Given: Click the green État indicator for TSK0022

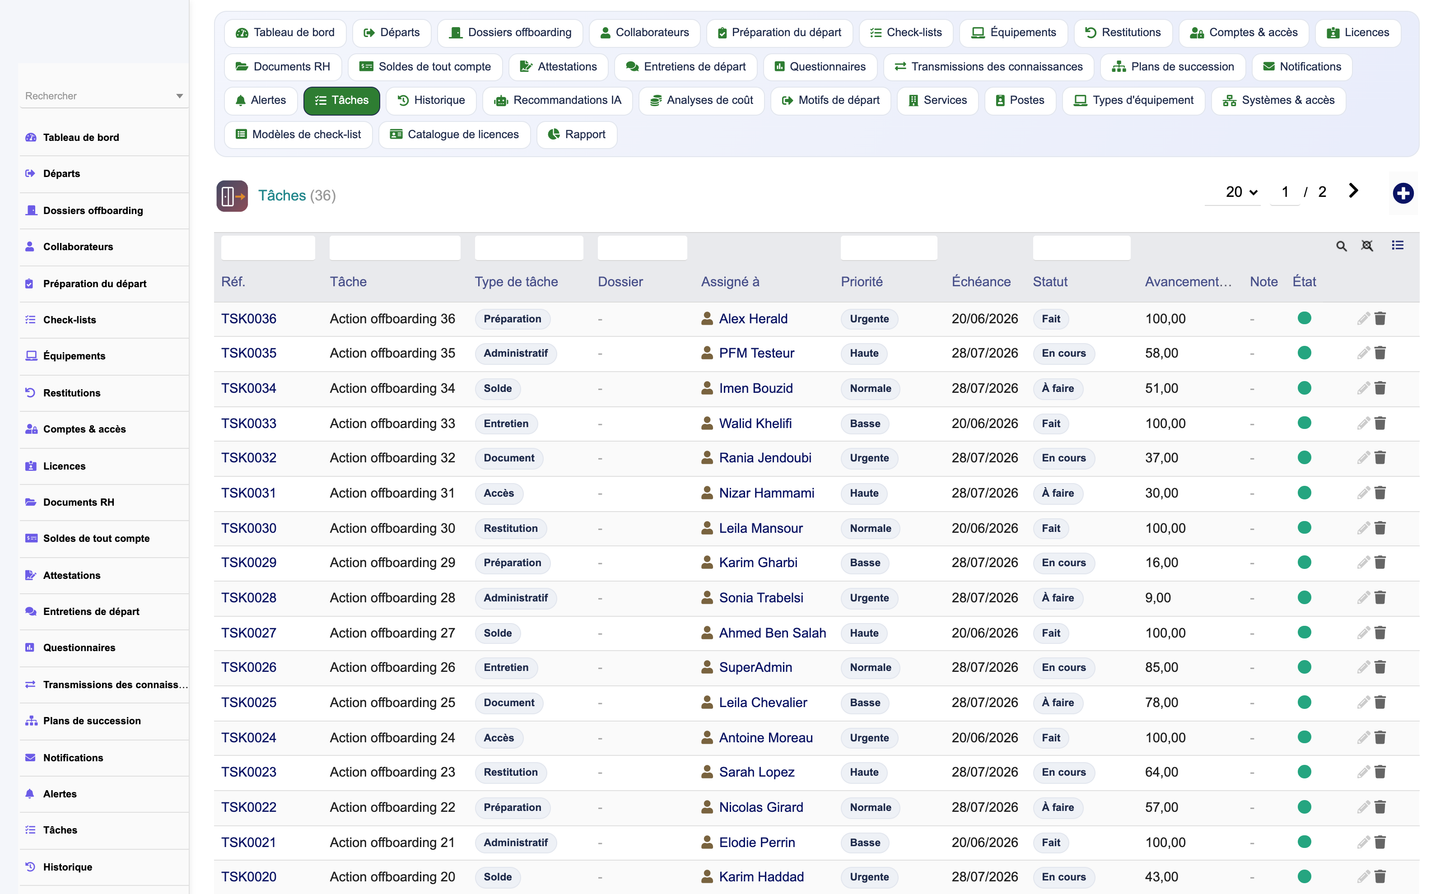Looking at the screenshot, I should [x=1304, y=806].
